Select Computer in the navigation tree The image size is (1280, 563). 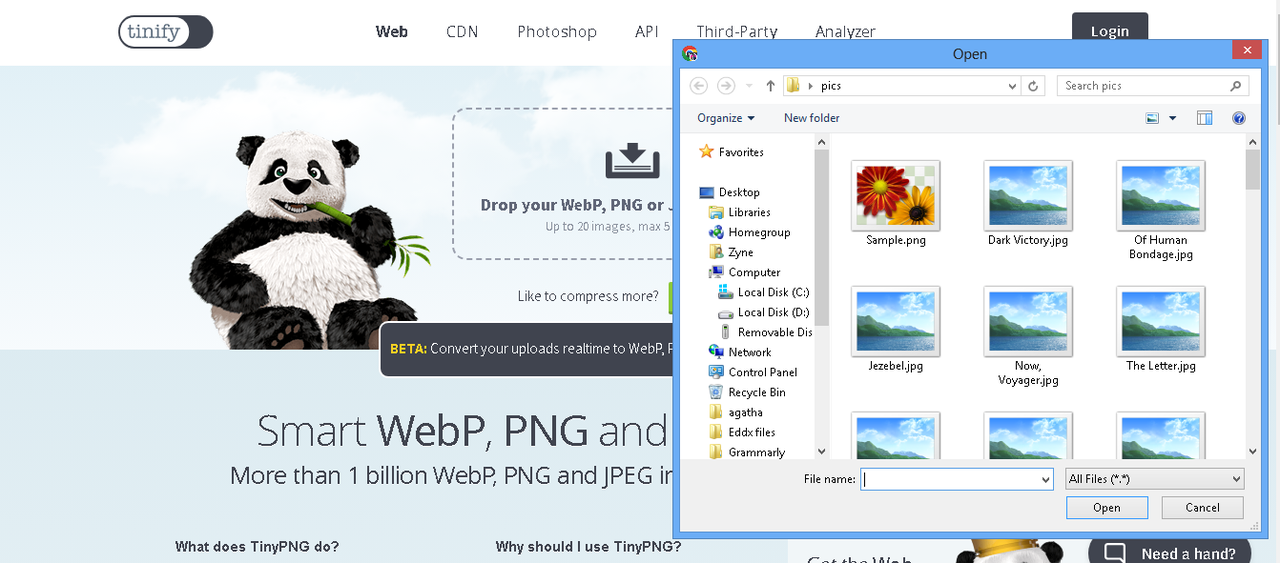tap(754, 272)
